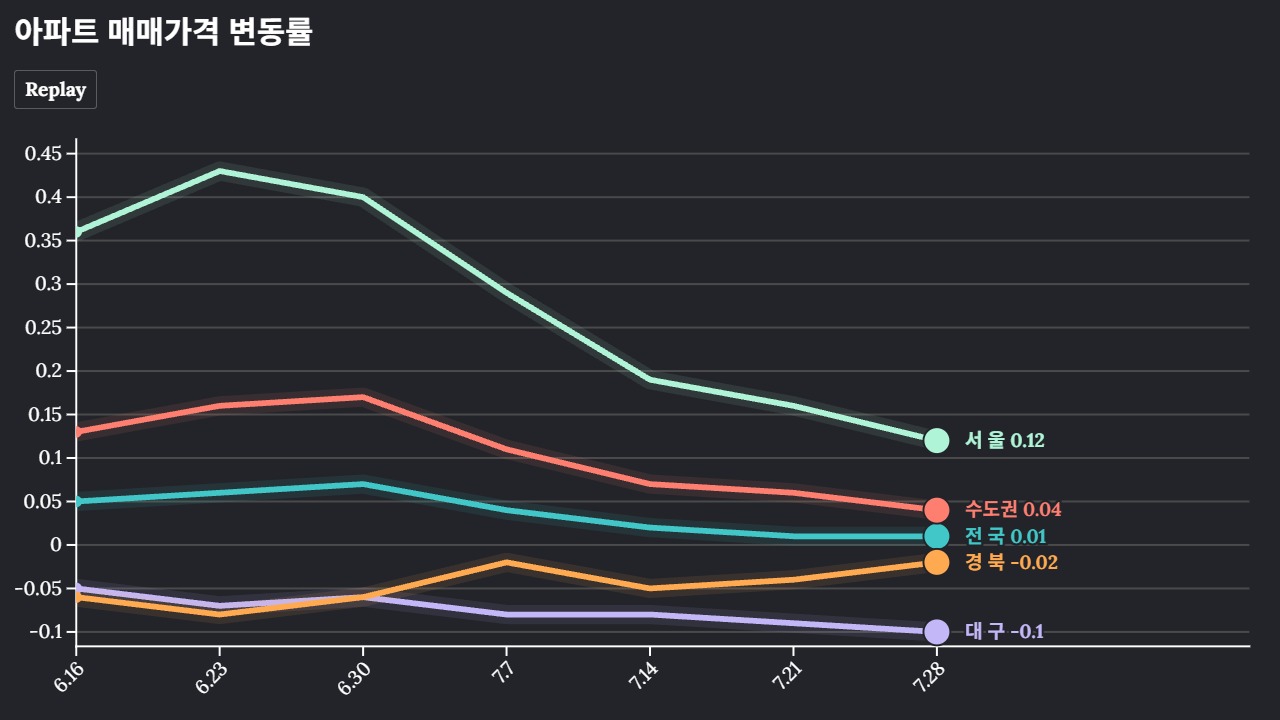The image size is (1280, 720).
Task: Click the 0.45 y-axis tick label
Action: click(42, 154)
